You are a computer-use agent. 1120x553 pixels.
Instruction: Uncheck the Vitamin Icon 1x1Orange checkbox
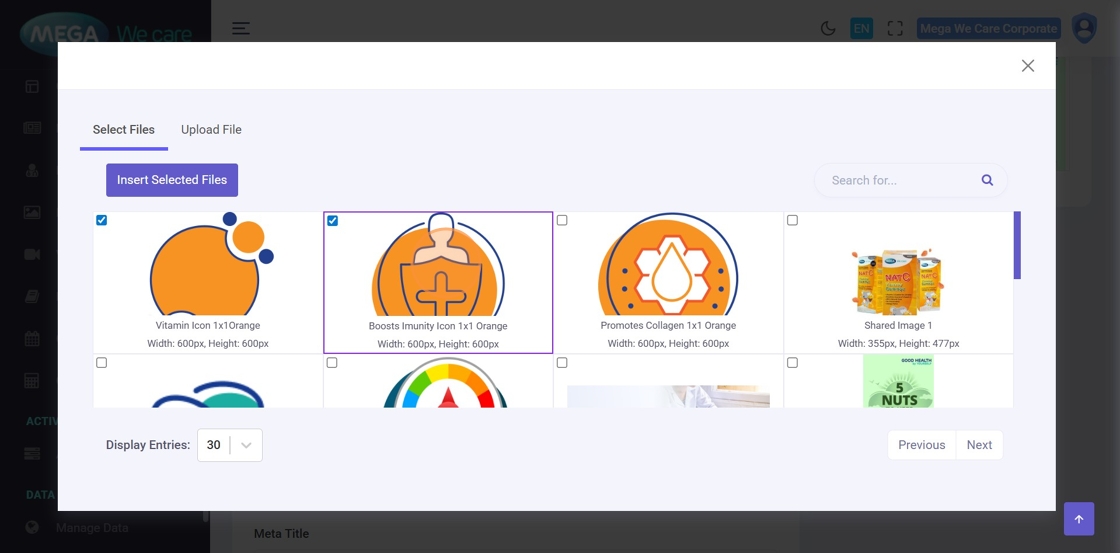(102, 220)
